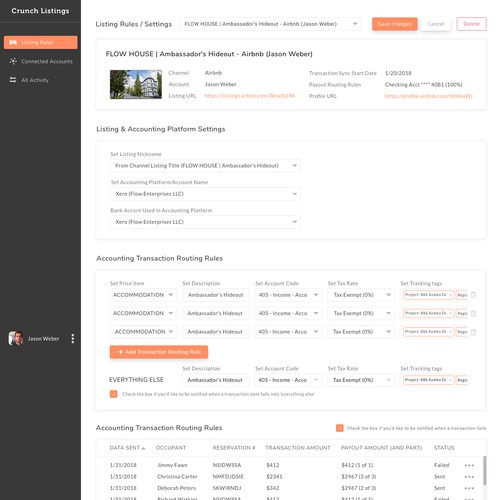The image size is (500, 500).
Task: Click the Delete button
Action: click(x=471, y=24)
